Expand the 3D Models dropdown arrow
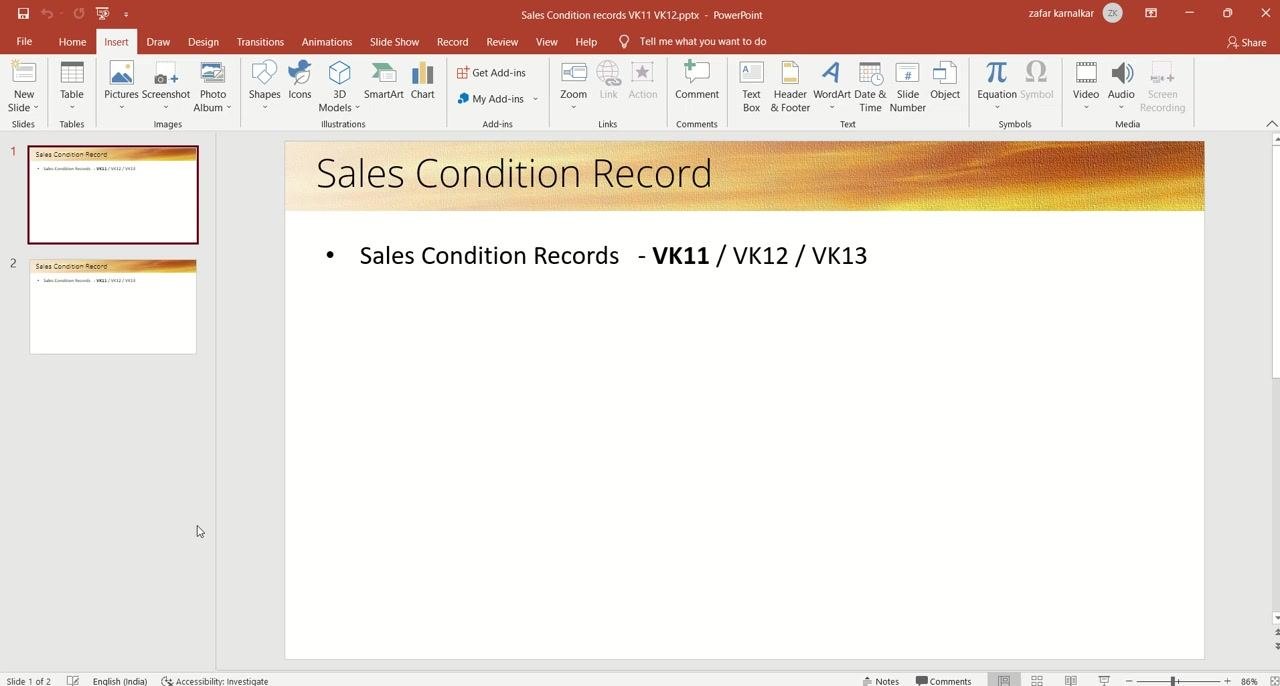This screenshot has height=686, width=1280. pos(357,108)
